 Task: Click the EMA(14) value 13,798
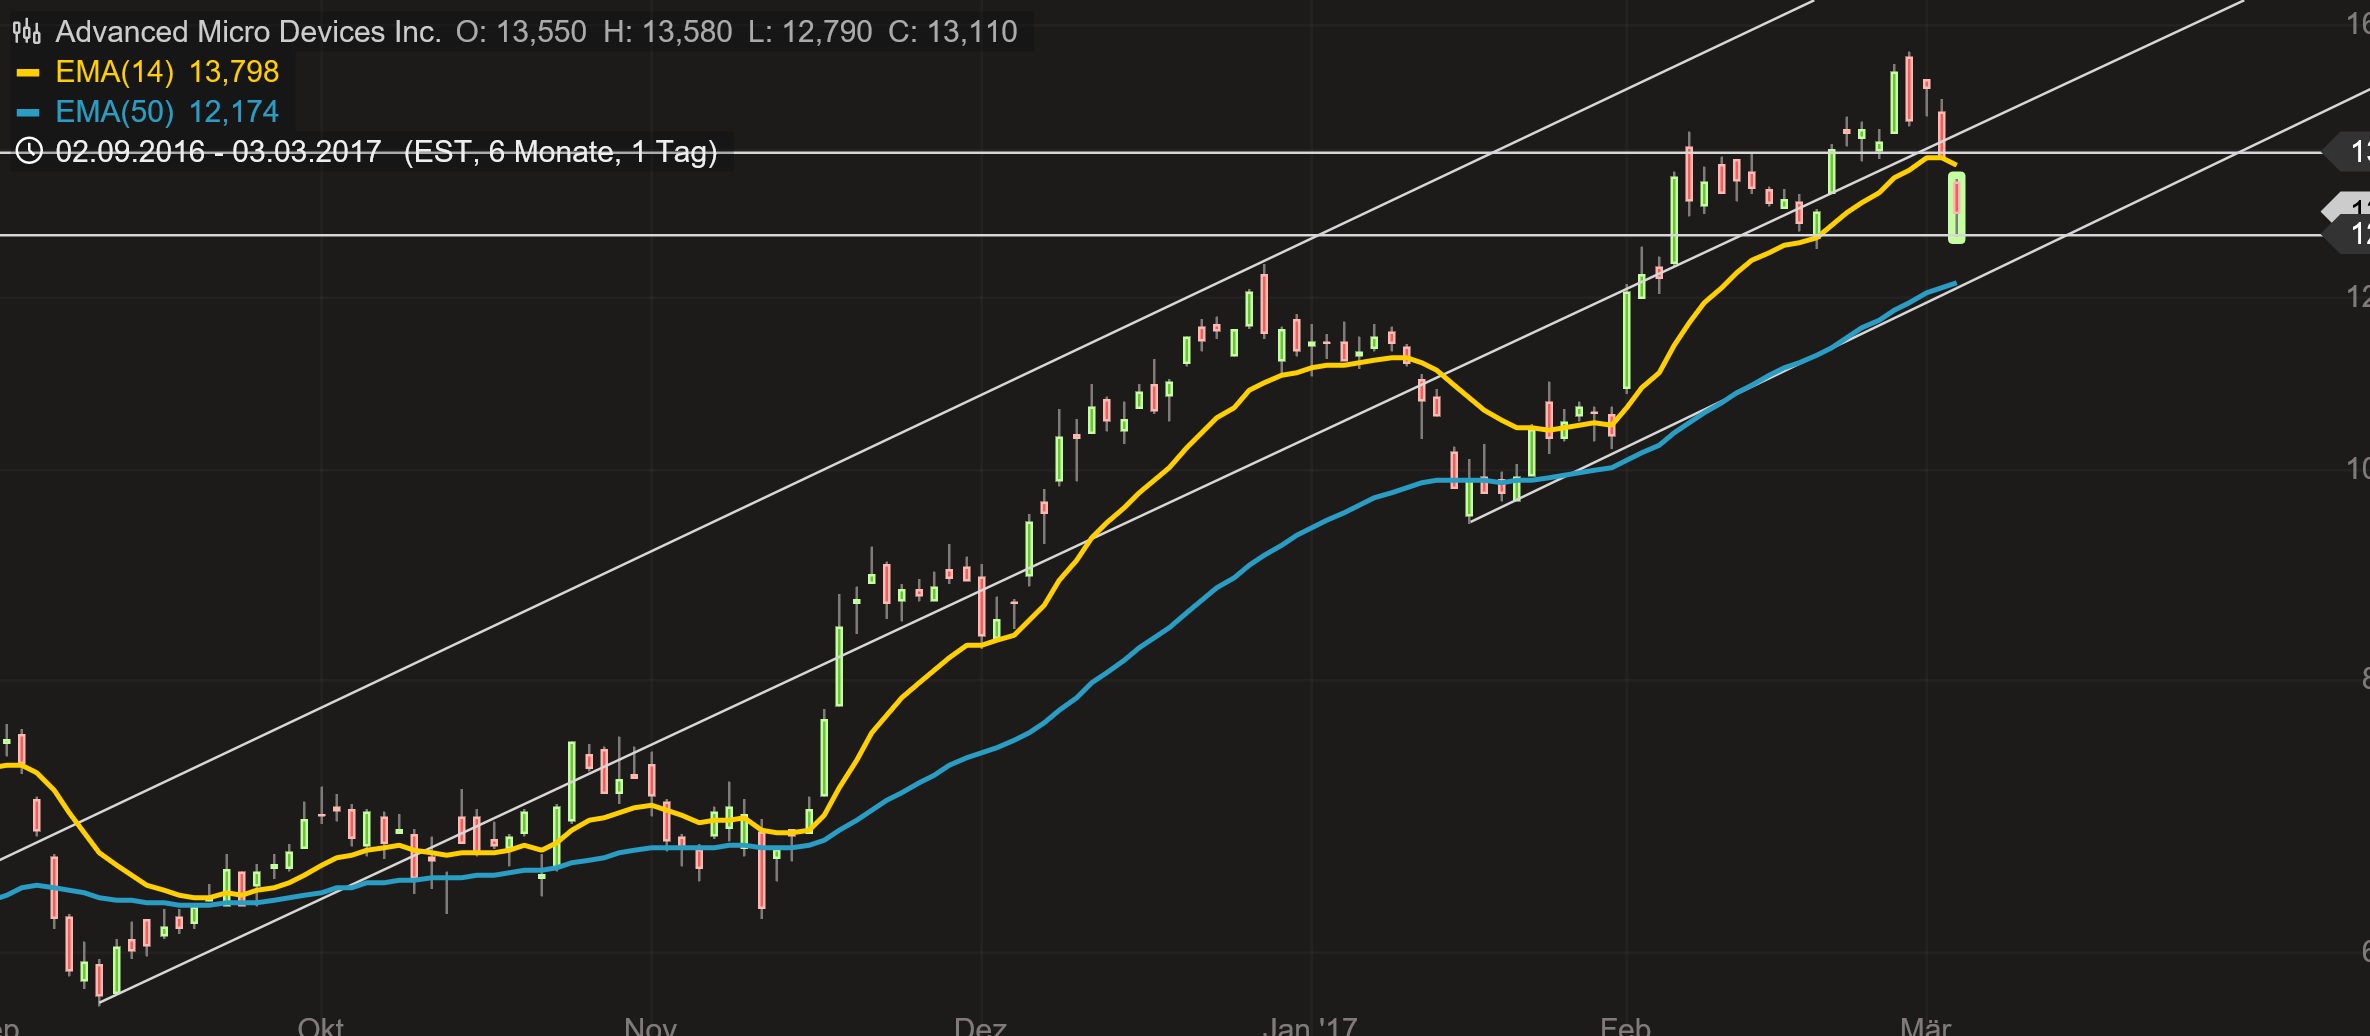point(234,72)
